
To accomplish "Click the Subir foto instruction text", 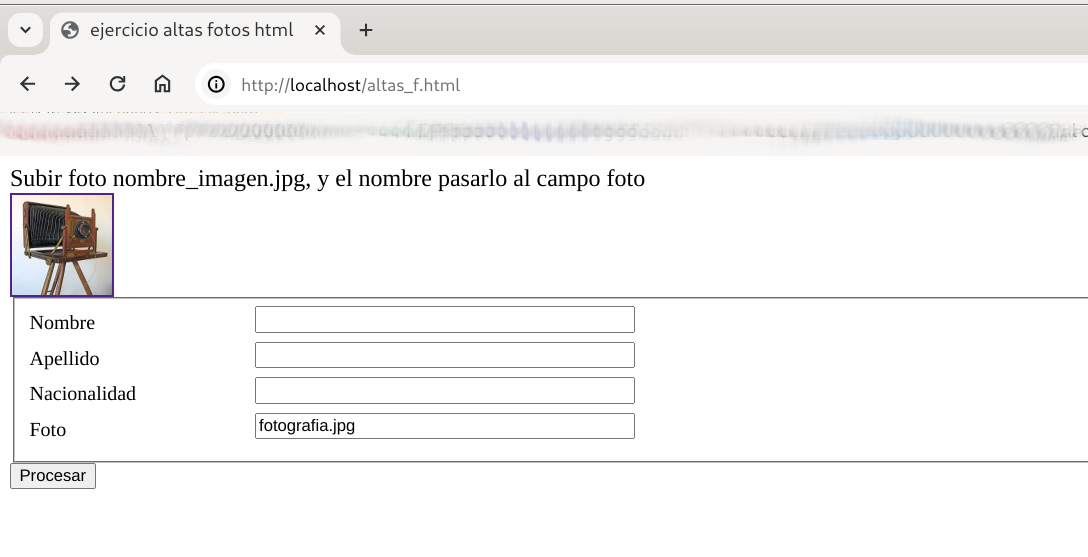I will pyautogui.click(x=327, y=179).
